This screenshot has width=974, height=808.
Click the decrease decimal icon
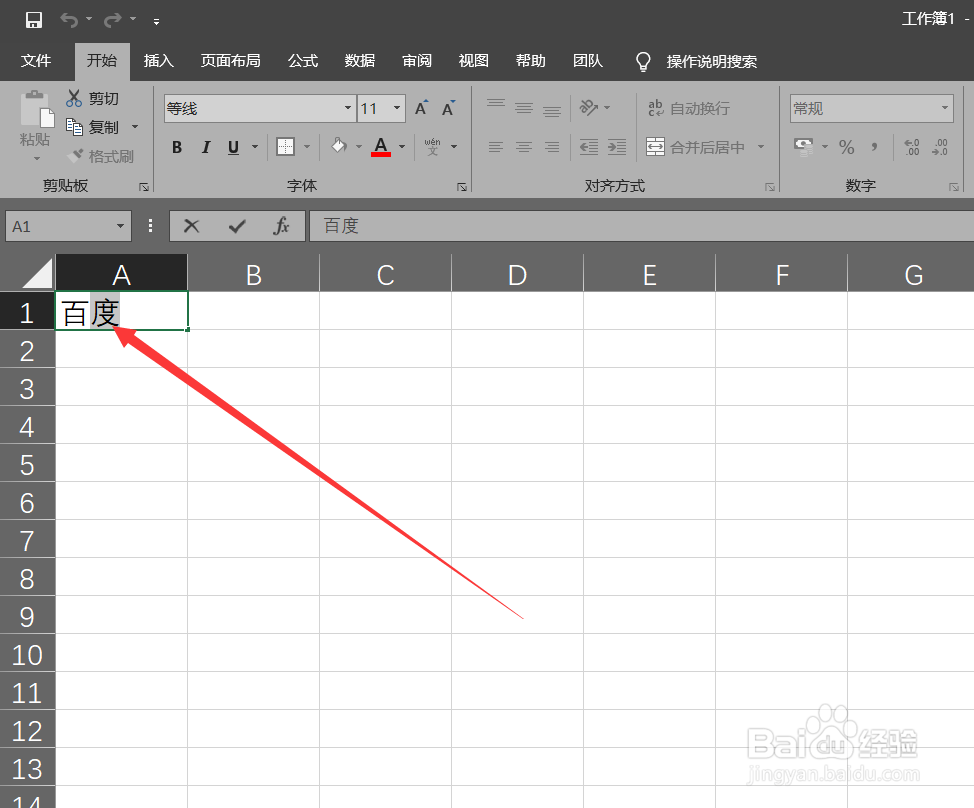click(x=940, y=147)
